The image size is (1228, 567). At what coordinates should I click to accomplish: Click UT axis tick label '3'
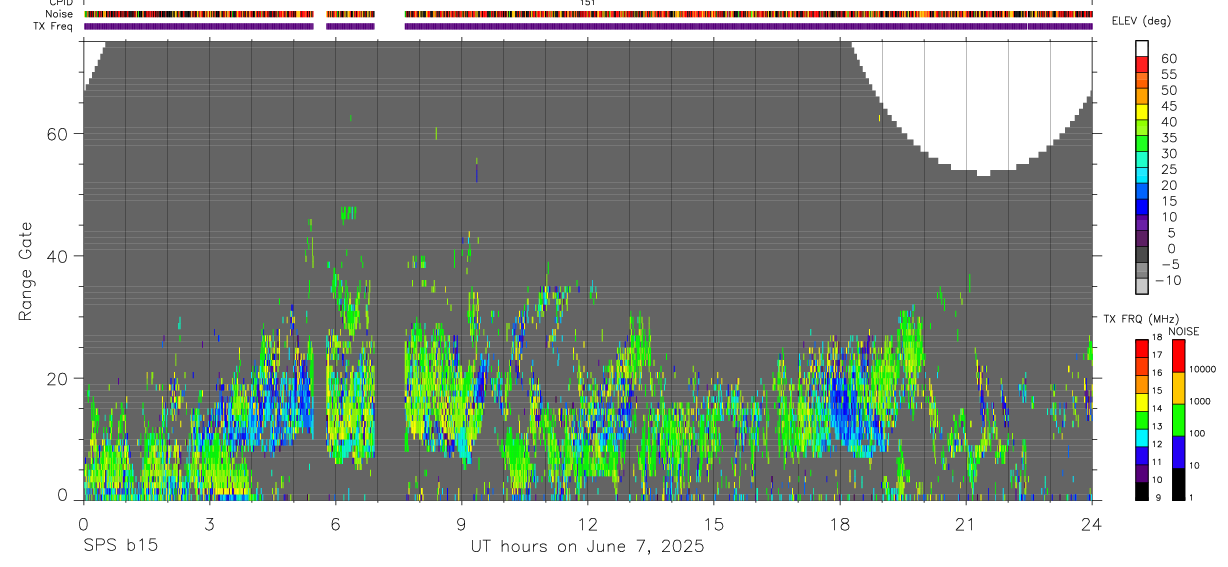[x=209, y=523]
